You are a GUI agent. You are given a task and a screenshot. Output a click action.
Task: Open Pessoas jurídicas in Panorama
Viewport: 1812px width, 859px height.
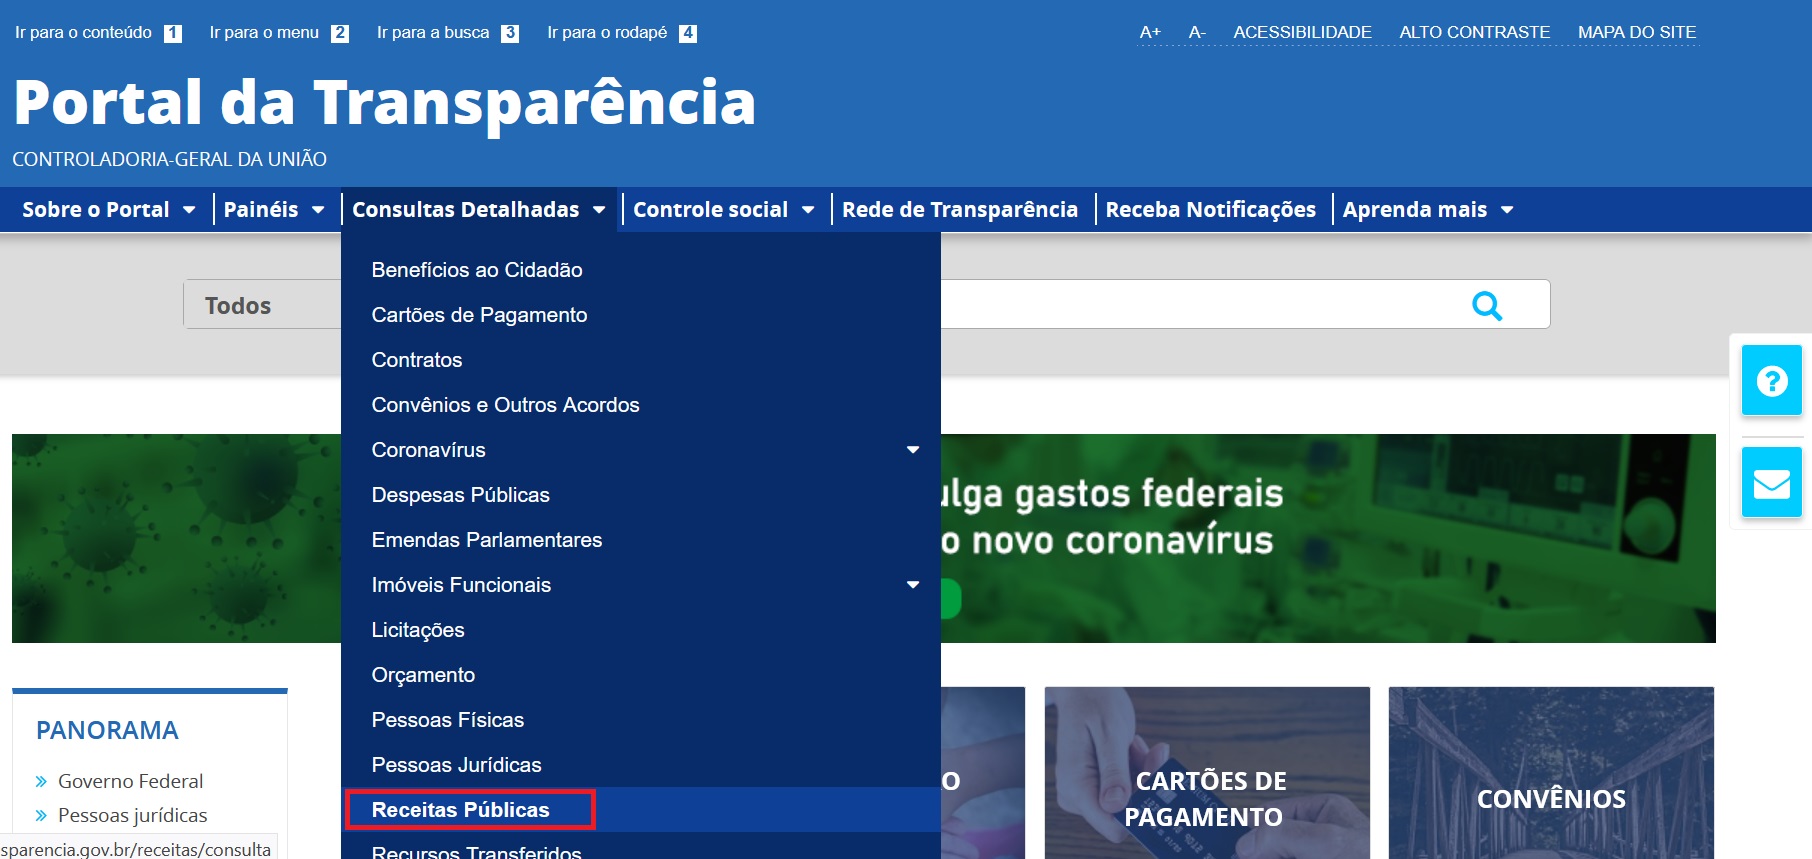(132, 815)
